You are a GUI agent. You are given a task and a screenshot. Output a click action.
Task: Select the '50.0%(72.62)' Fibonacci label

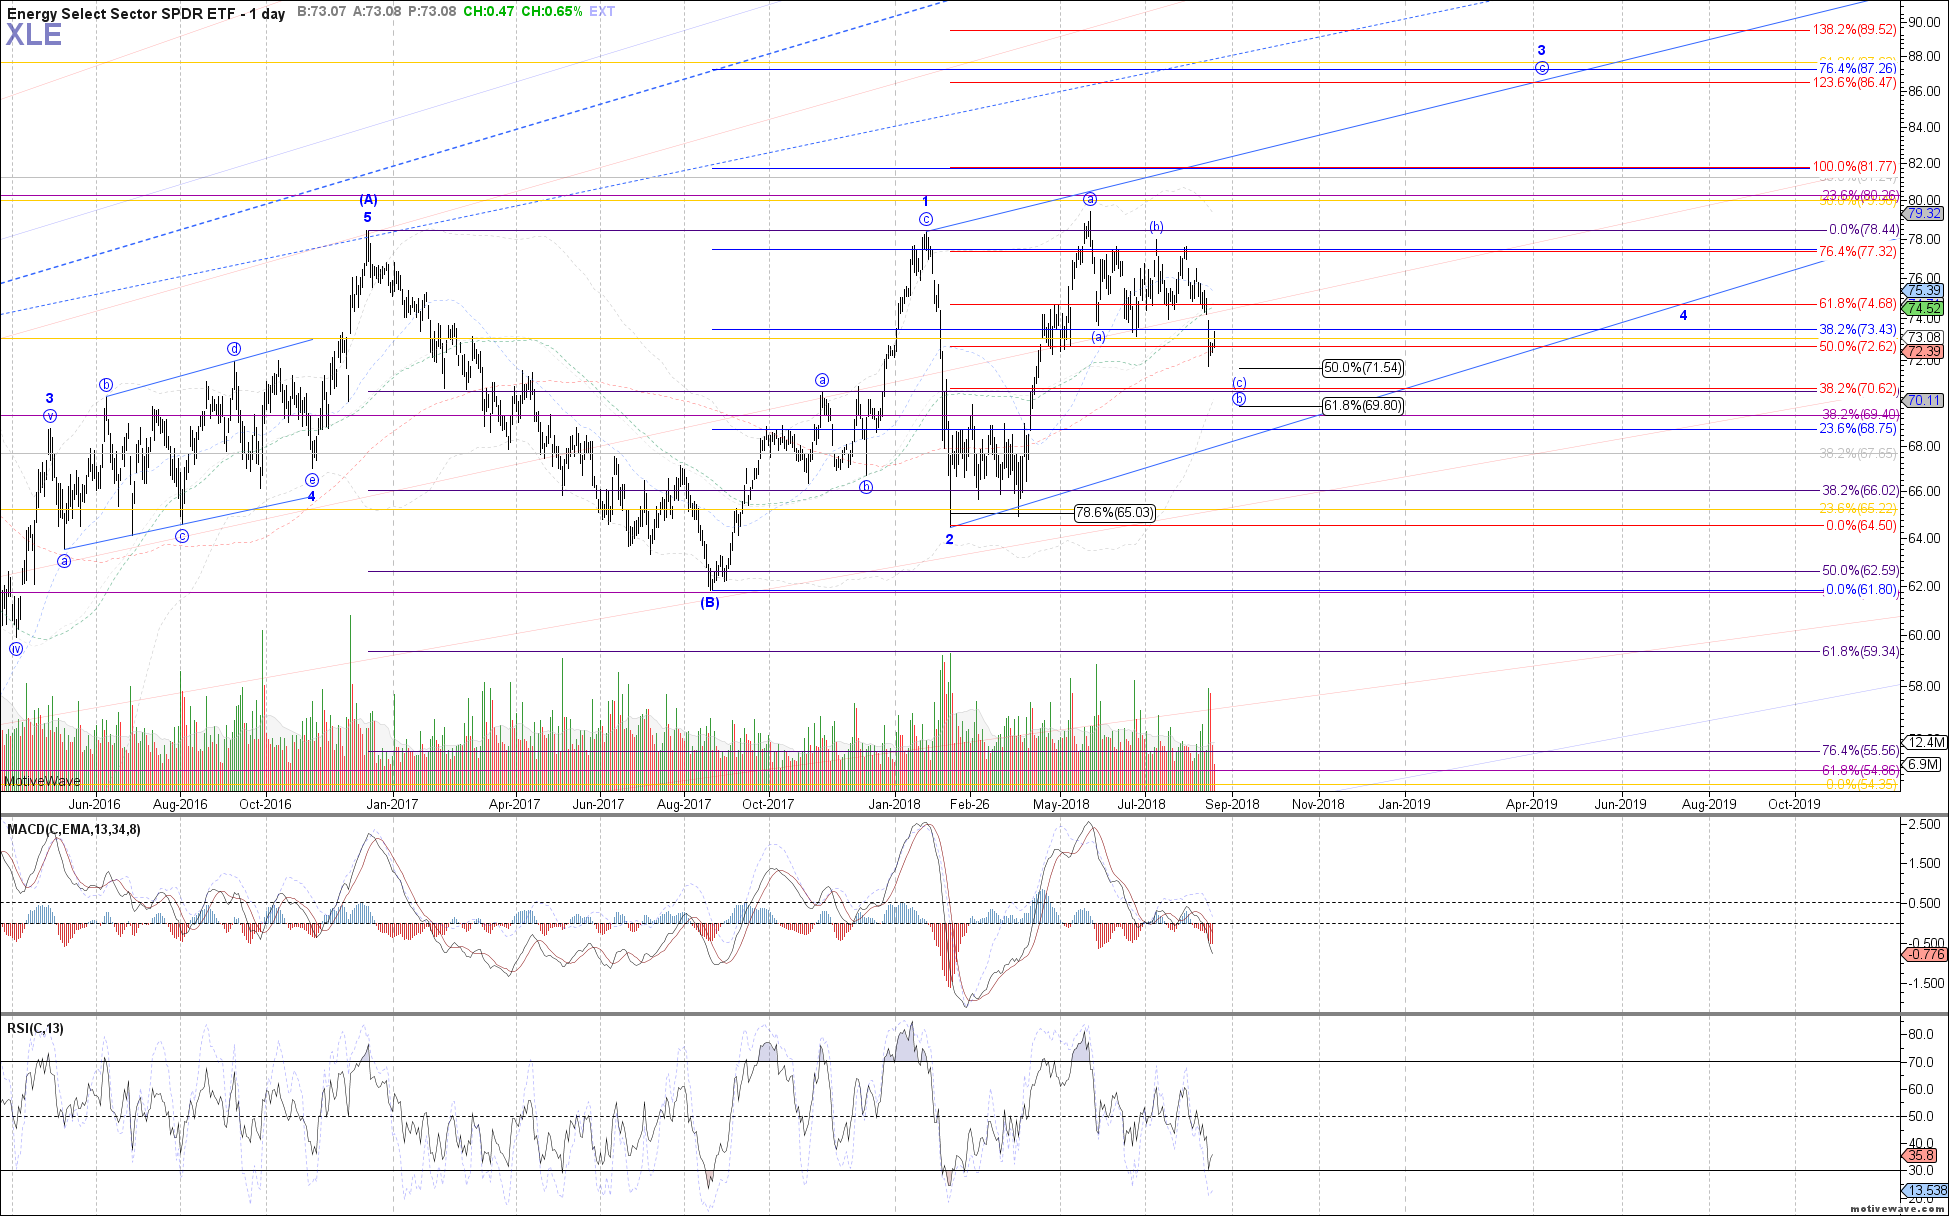[x=1858, y=346]
